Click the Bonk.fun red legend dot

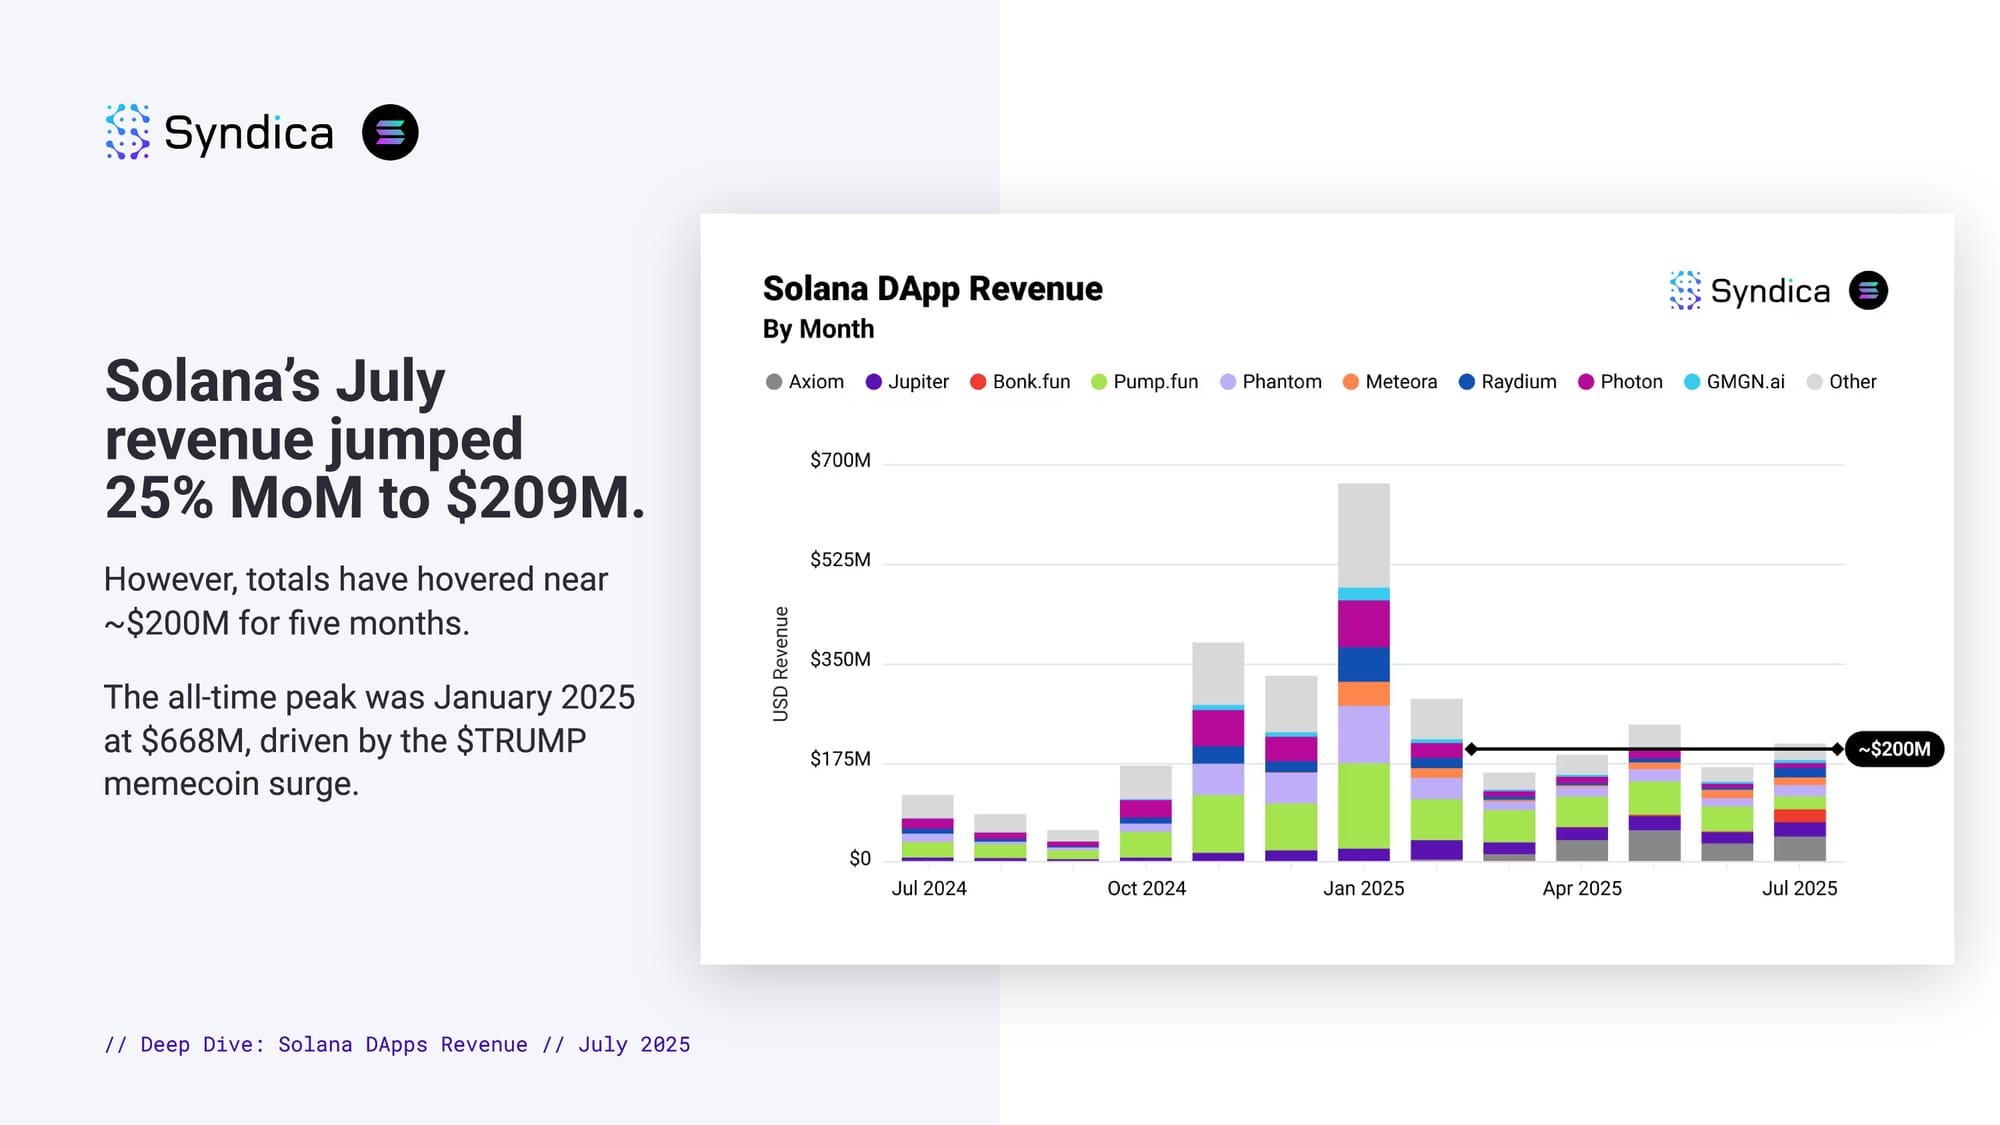coord(978,382)
